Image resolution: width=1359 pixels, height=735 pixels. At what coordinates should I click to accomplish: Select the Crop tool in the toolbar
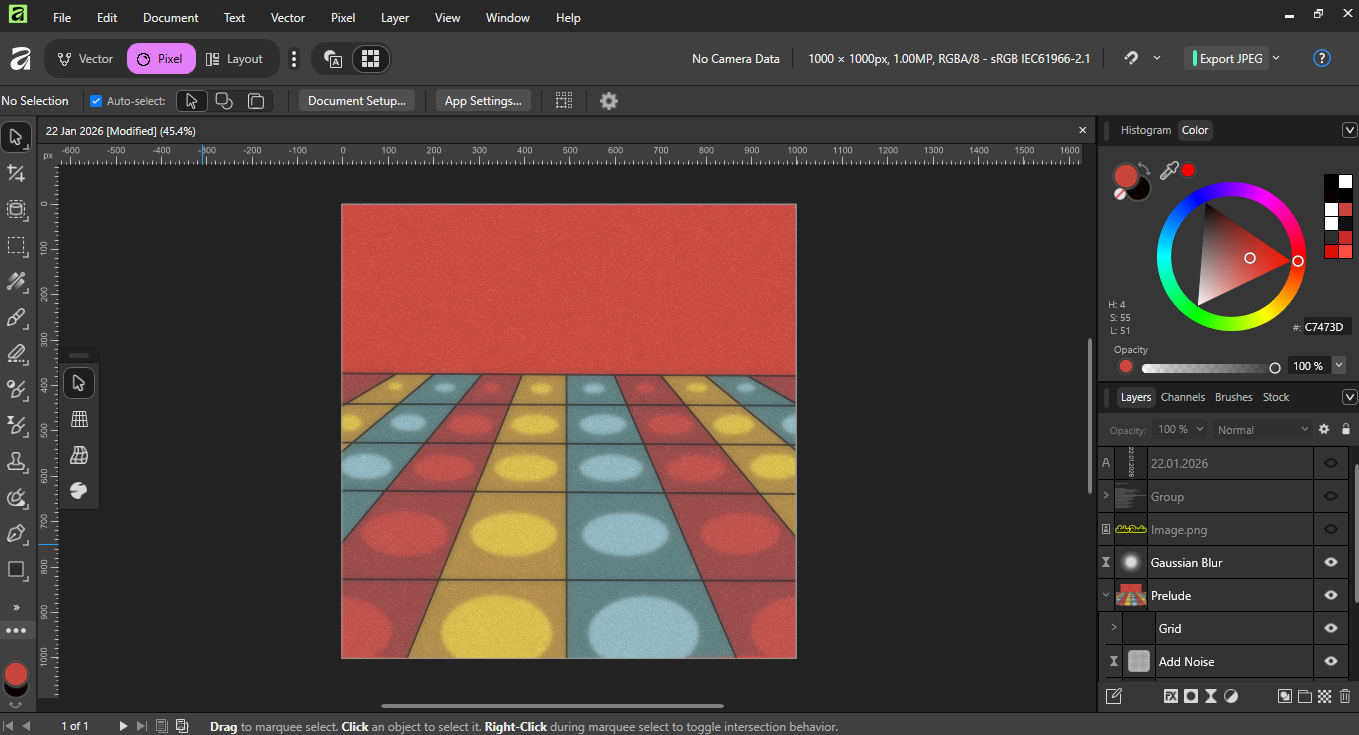pyautogui.click(x=16, y=173)
